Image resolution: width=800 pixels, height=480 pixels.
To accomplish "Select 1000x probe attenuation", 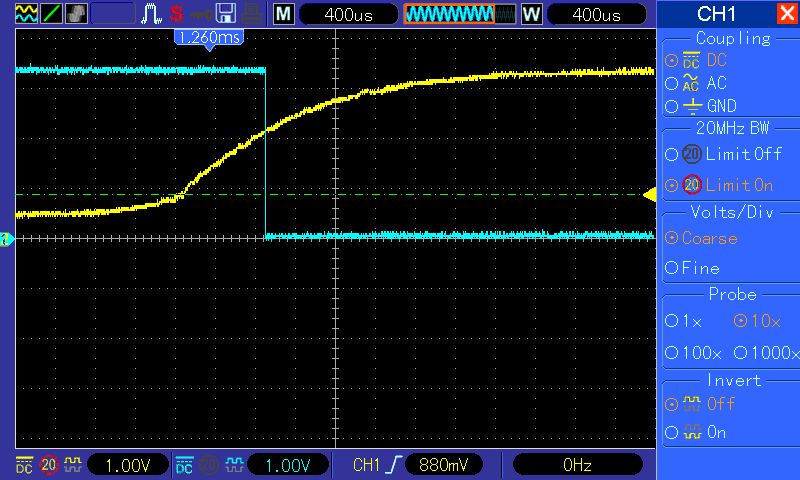I will [x=766, y=352].
